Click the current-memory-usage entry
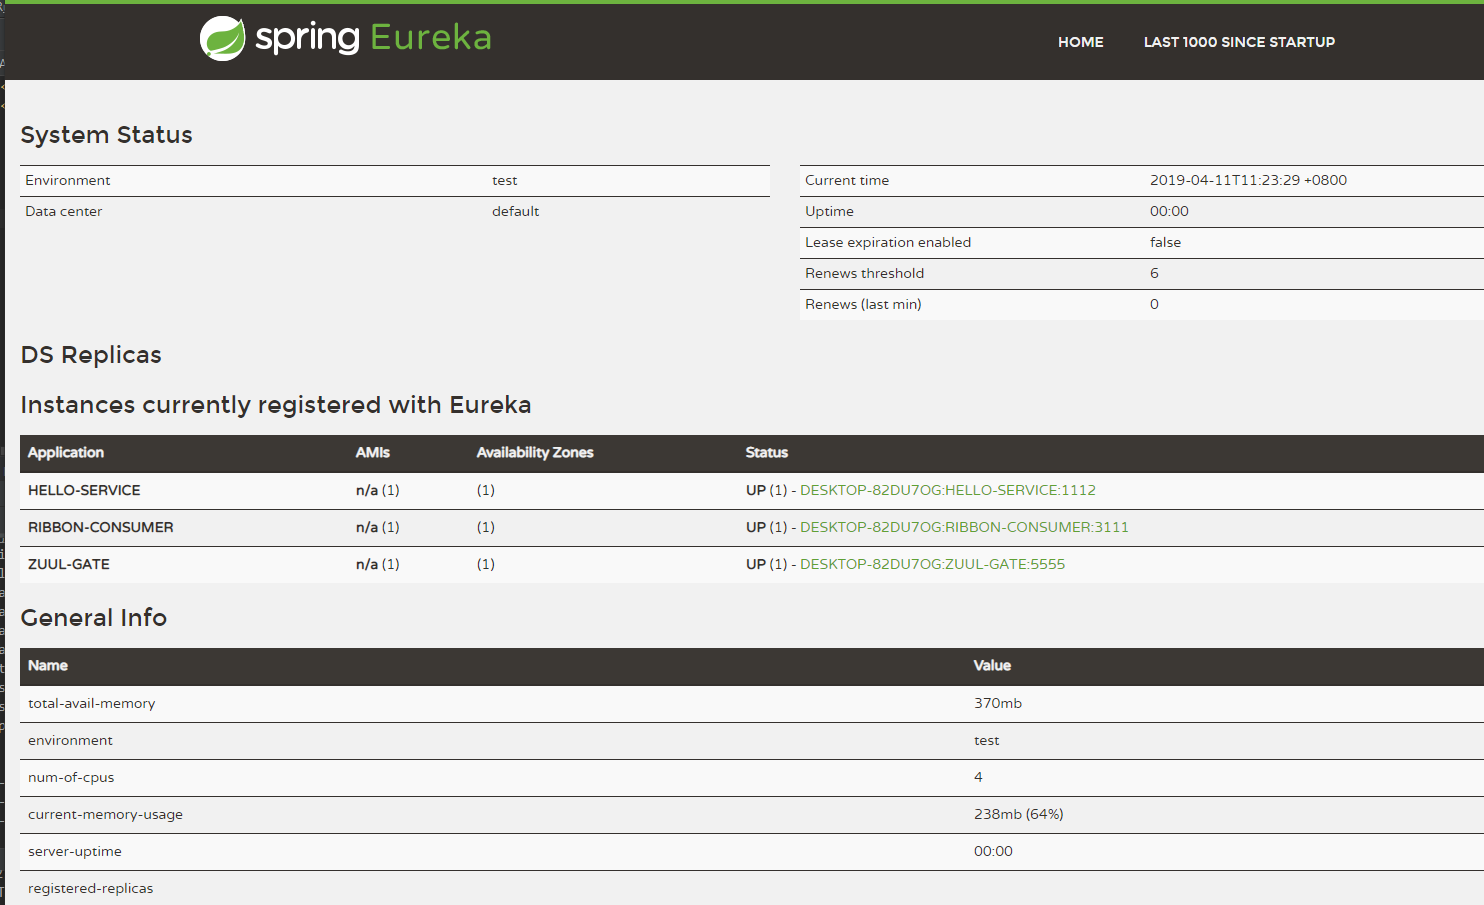This screenshot has height=905, width=1484. tap(104, 814)
